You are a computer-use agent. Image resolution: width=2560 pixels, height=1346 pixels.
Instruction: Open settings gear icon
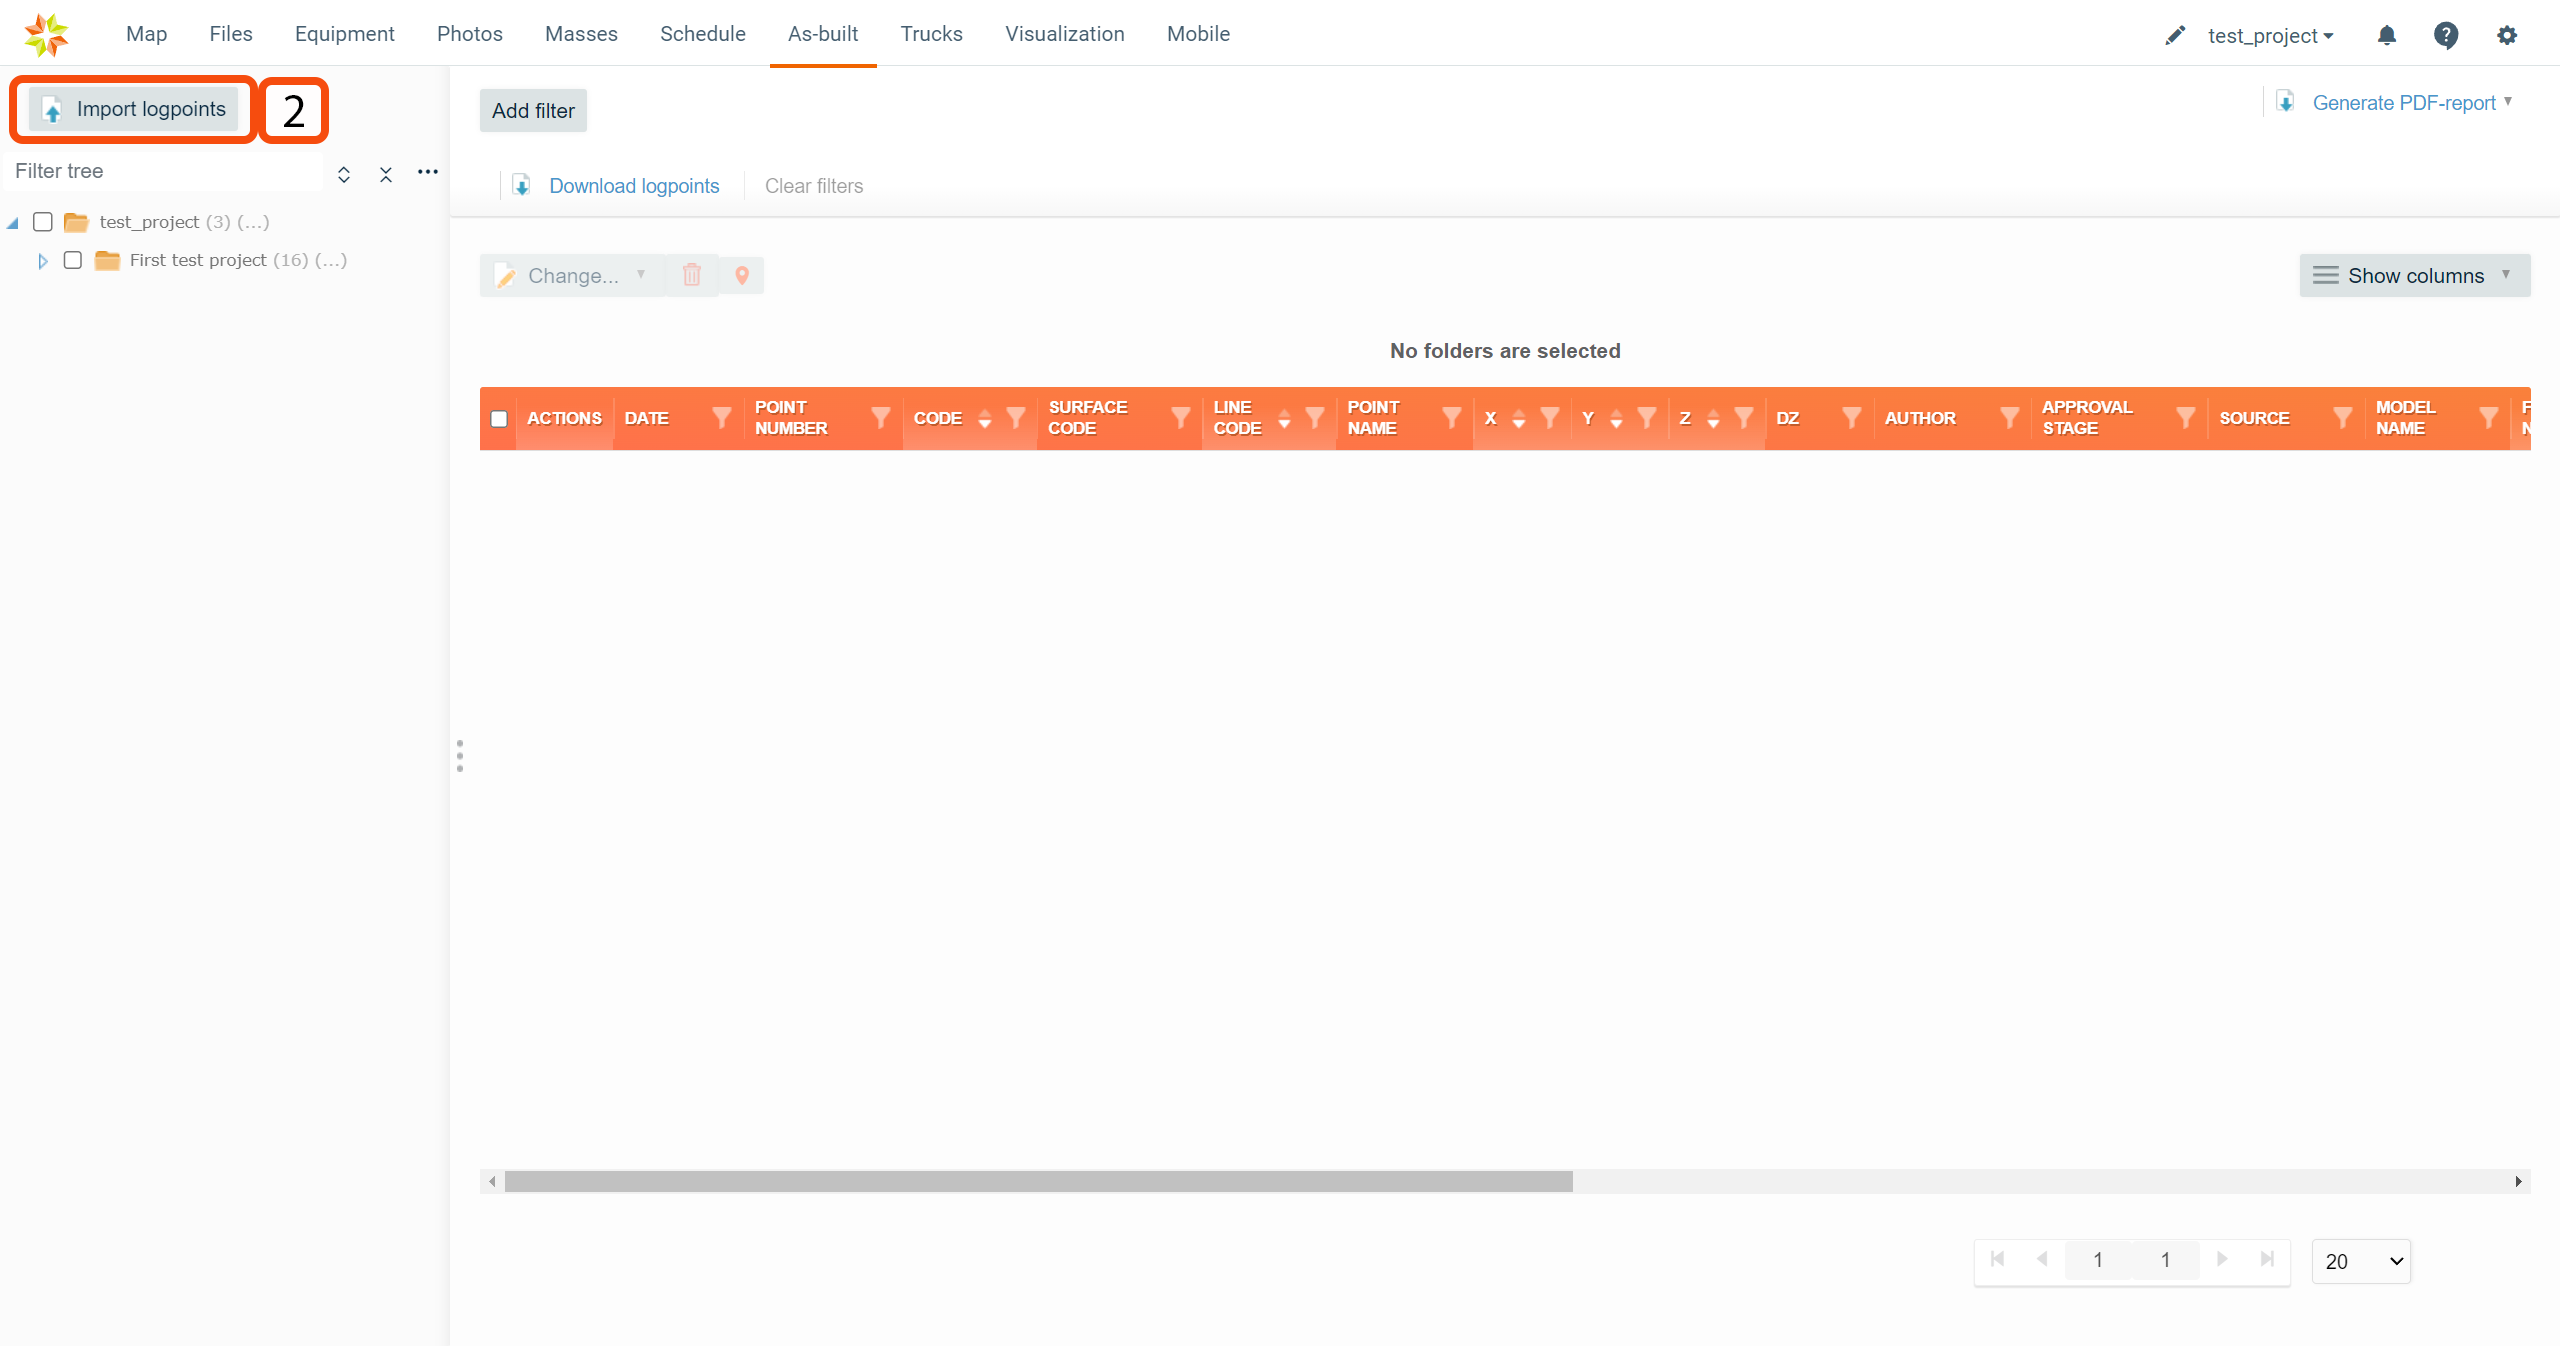2506,36
